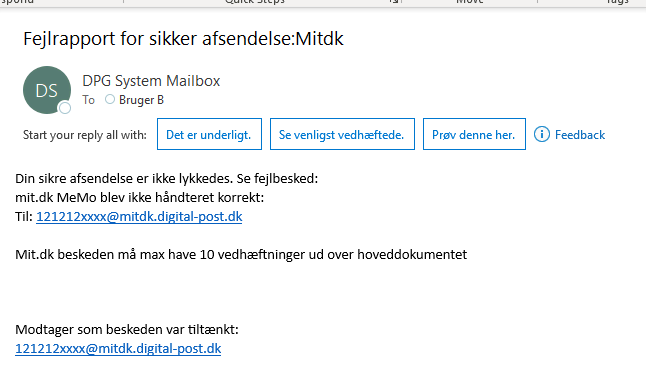Click the subject 'Fejlrapport for sikker afsendelse:Mitdk'
This screenshot has height=379, width=646.
pyautogui.click(x=183, y=39)
